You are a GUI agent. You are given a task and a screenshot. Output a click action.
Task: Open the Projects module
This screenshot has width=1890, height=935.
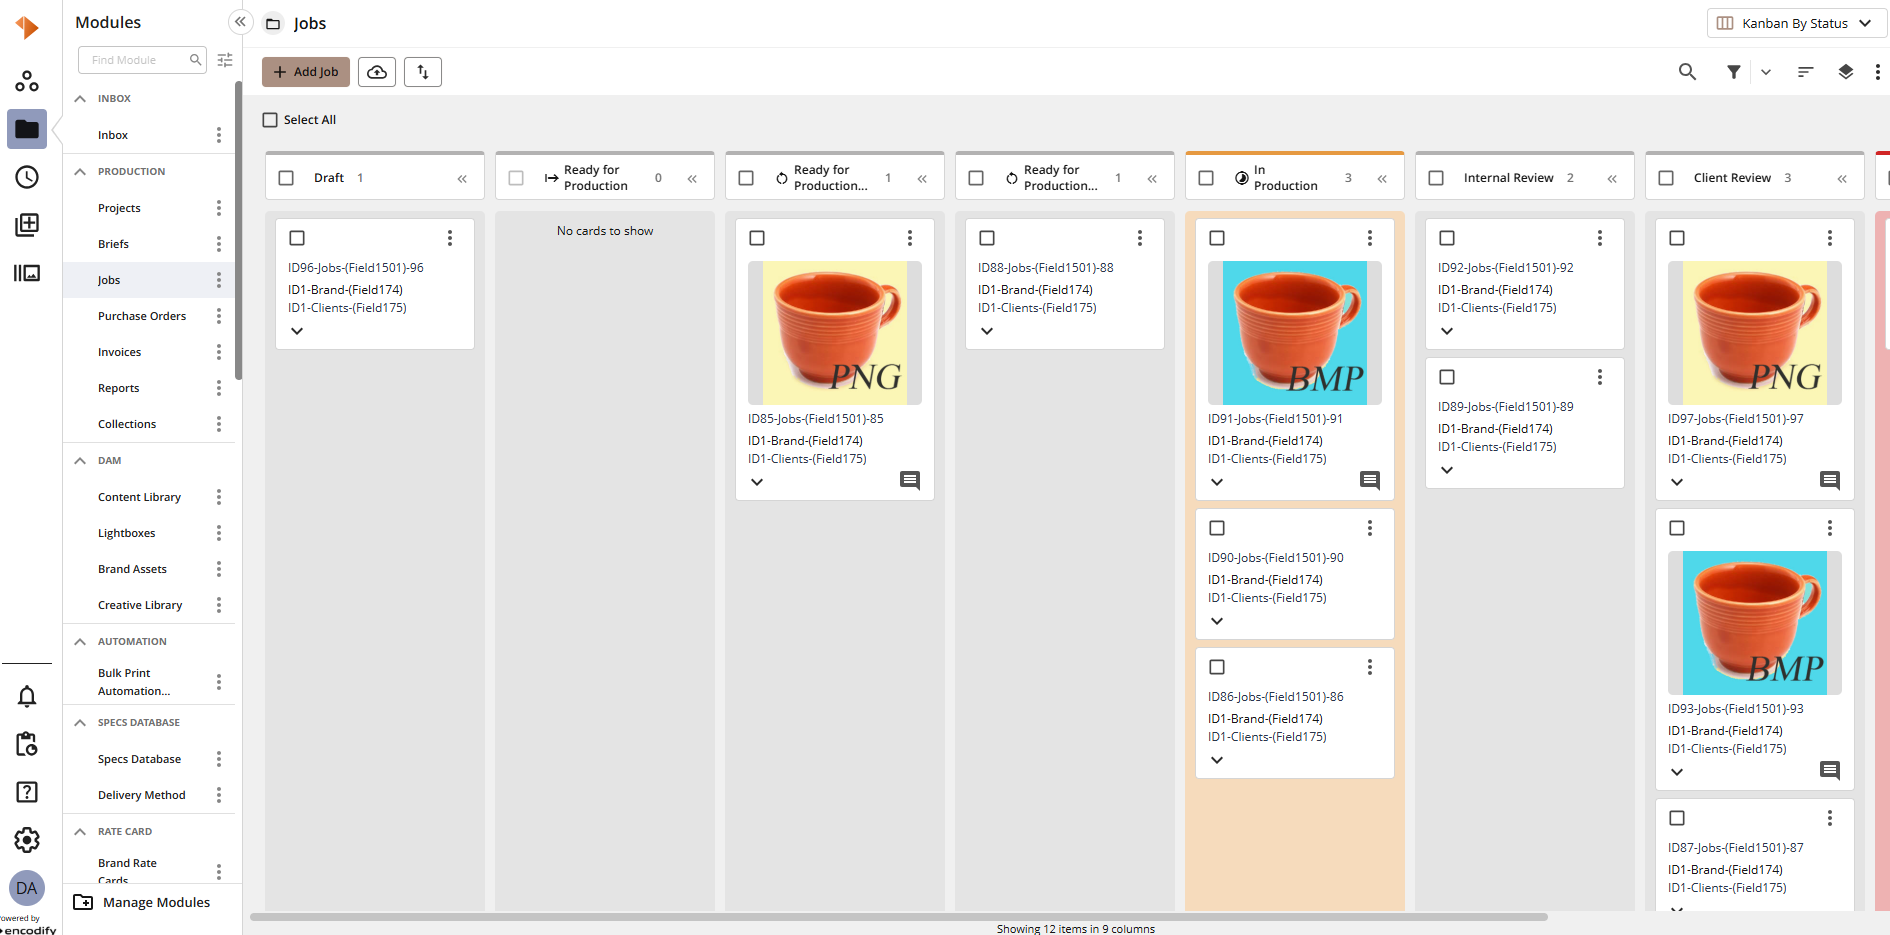(x=119, y=208)
